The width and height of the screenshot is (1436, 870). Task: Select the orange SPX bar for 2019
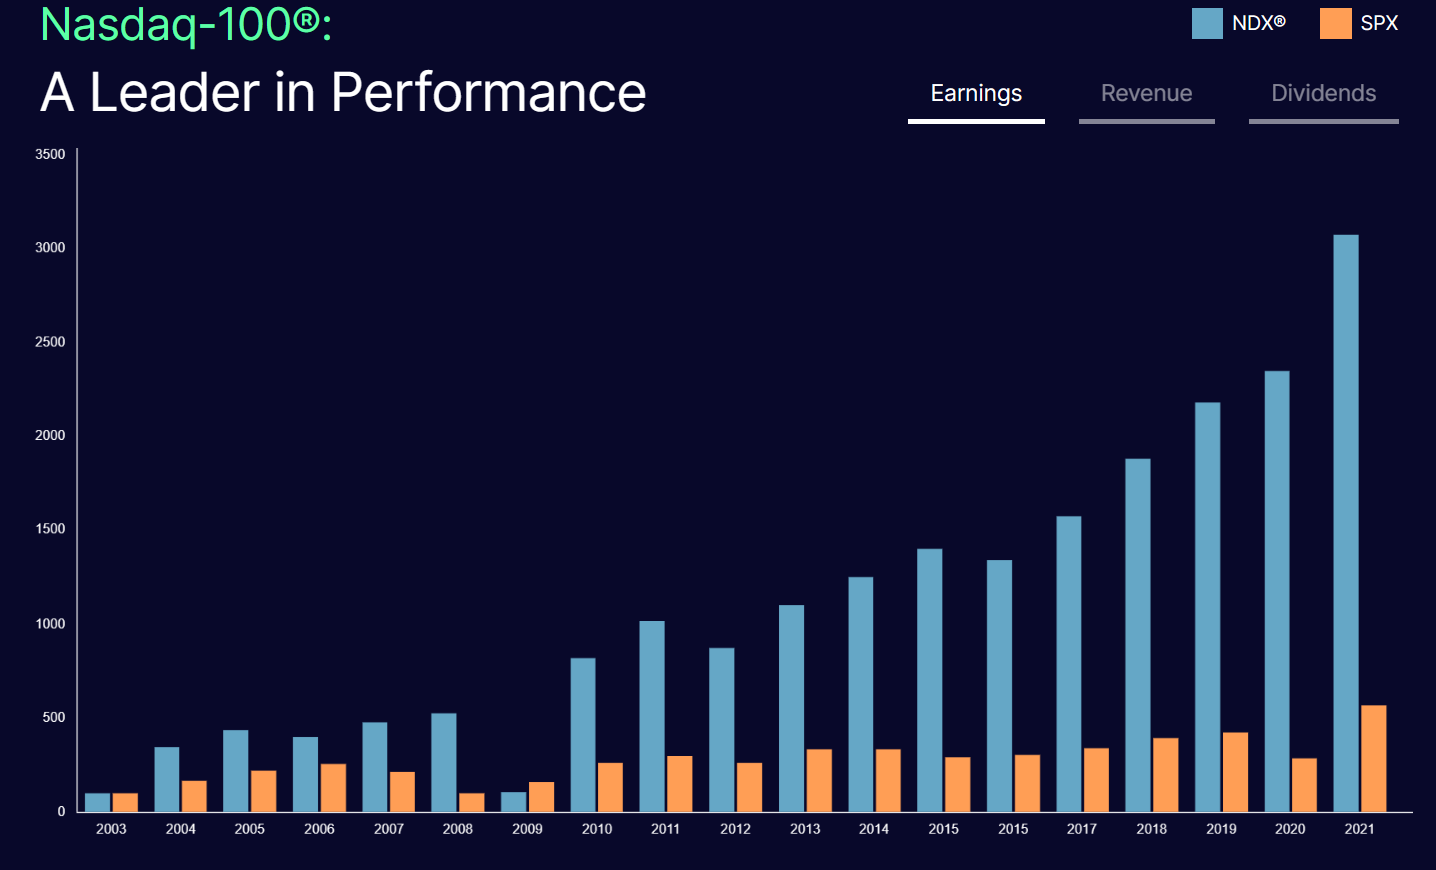(x=1235, y=772)
